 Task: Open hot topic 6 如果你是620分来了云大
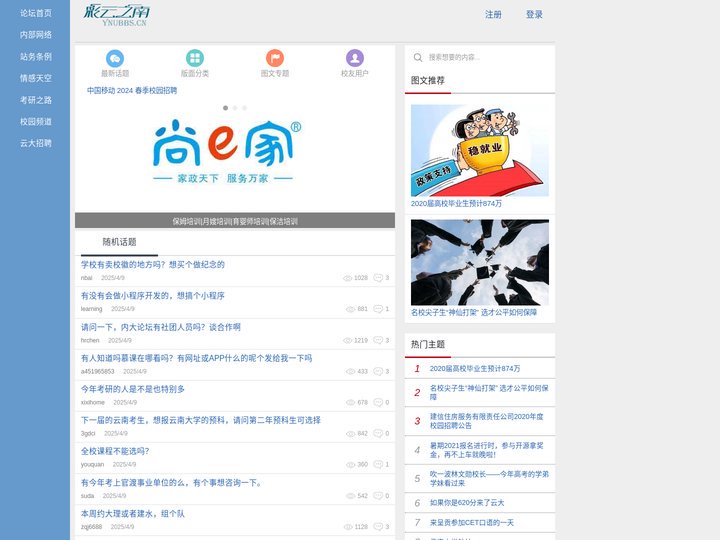(467, 503)
